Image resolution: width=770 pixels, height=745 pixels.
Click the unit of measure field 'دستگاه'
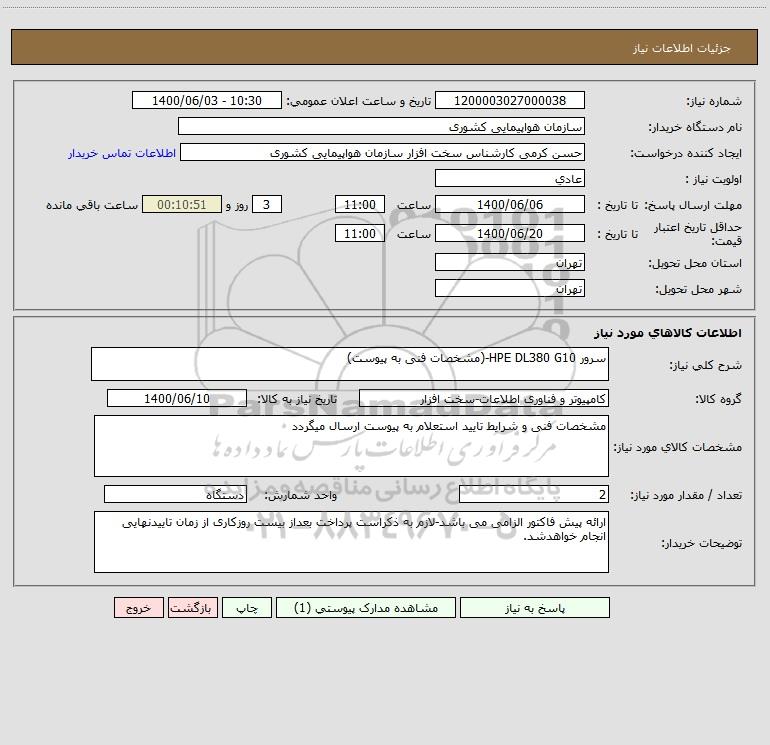pos(175,494)
